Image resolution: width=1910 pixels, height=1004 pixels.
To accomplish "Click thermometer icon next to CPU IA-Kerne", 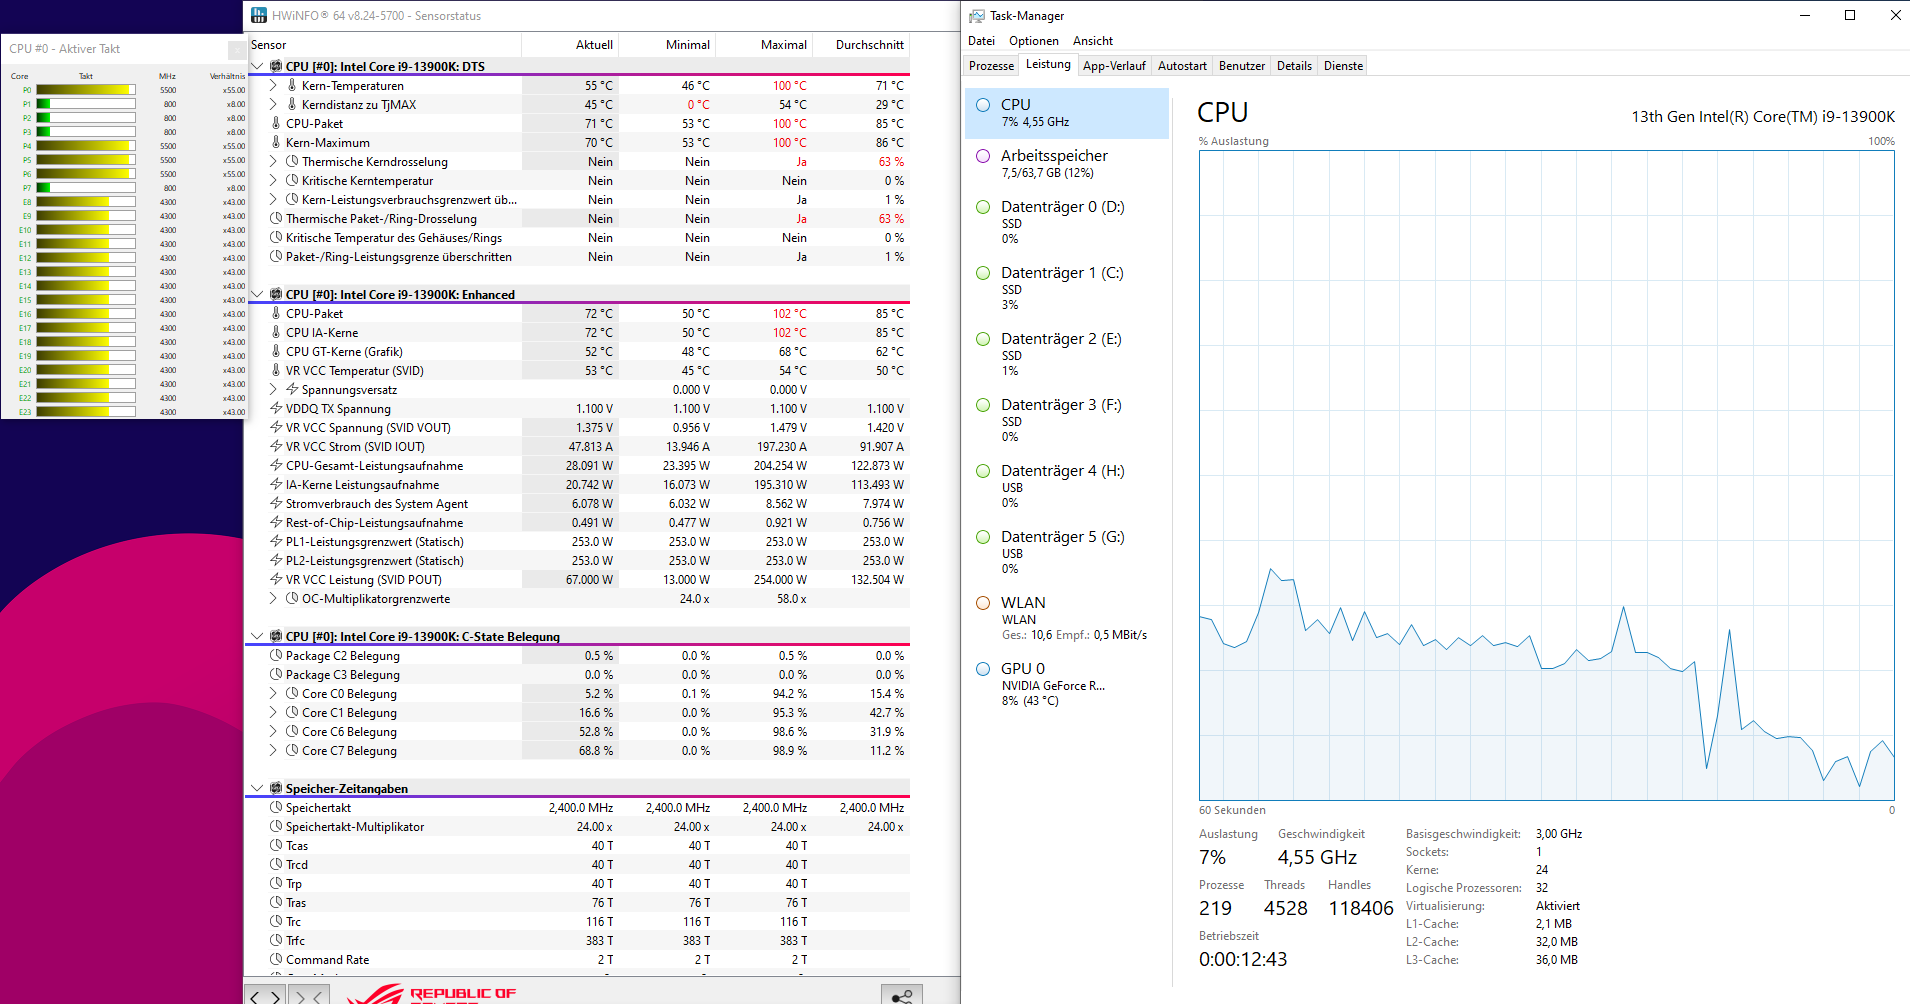I will 276,332.
